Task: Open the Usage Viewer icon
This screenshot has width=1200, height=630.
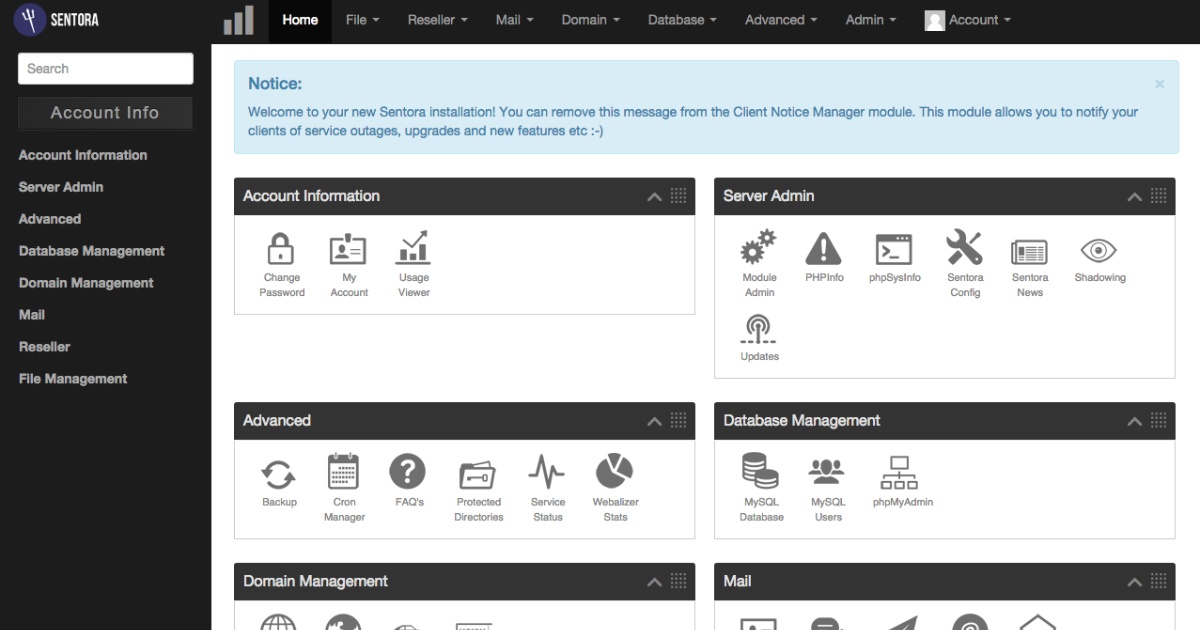Action: [414, 250]
